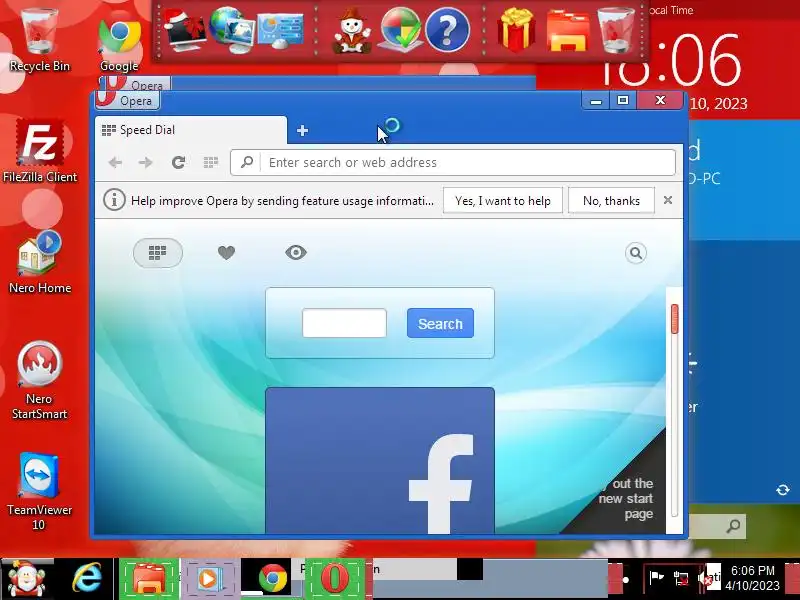
Task: Open the file explorer folder in the taskbar
Action: click(x=148, y=580)
